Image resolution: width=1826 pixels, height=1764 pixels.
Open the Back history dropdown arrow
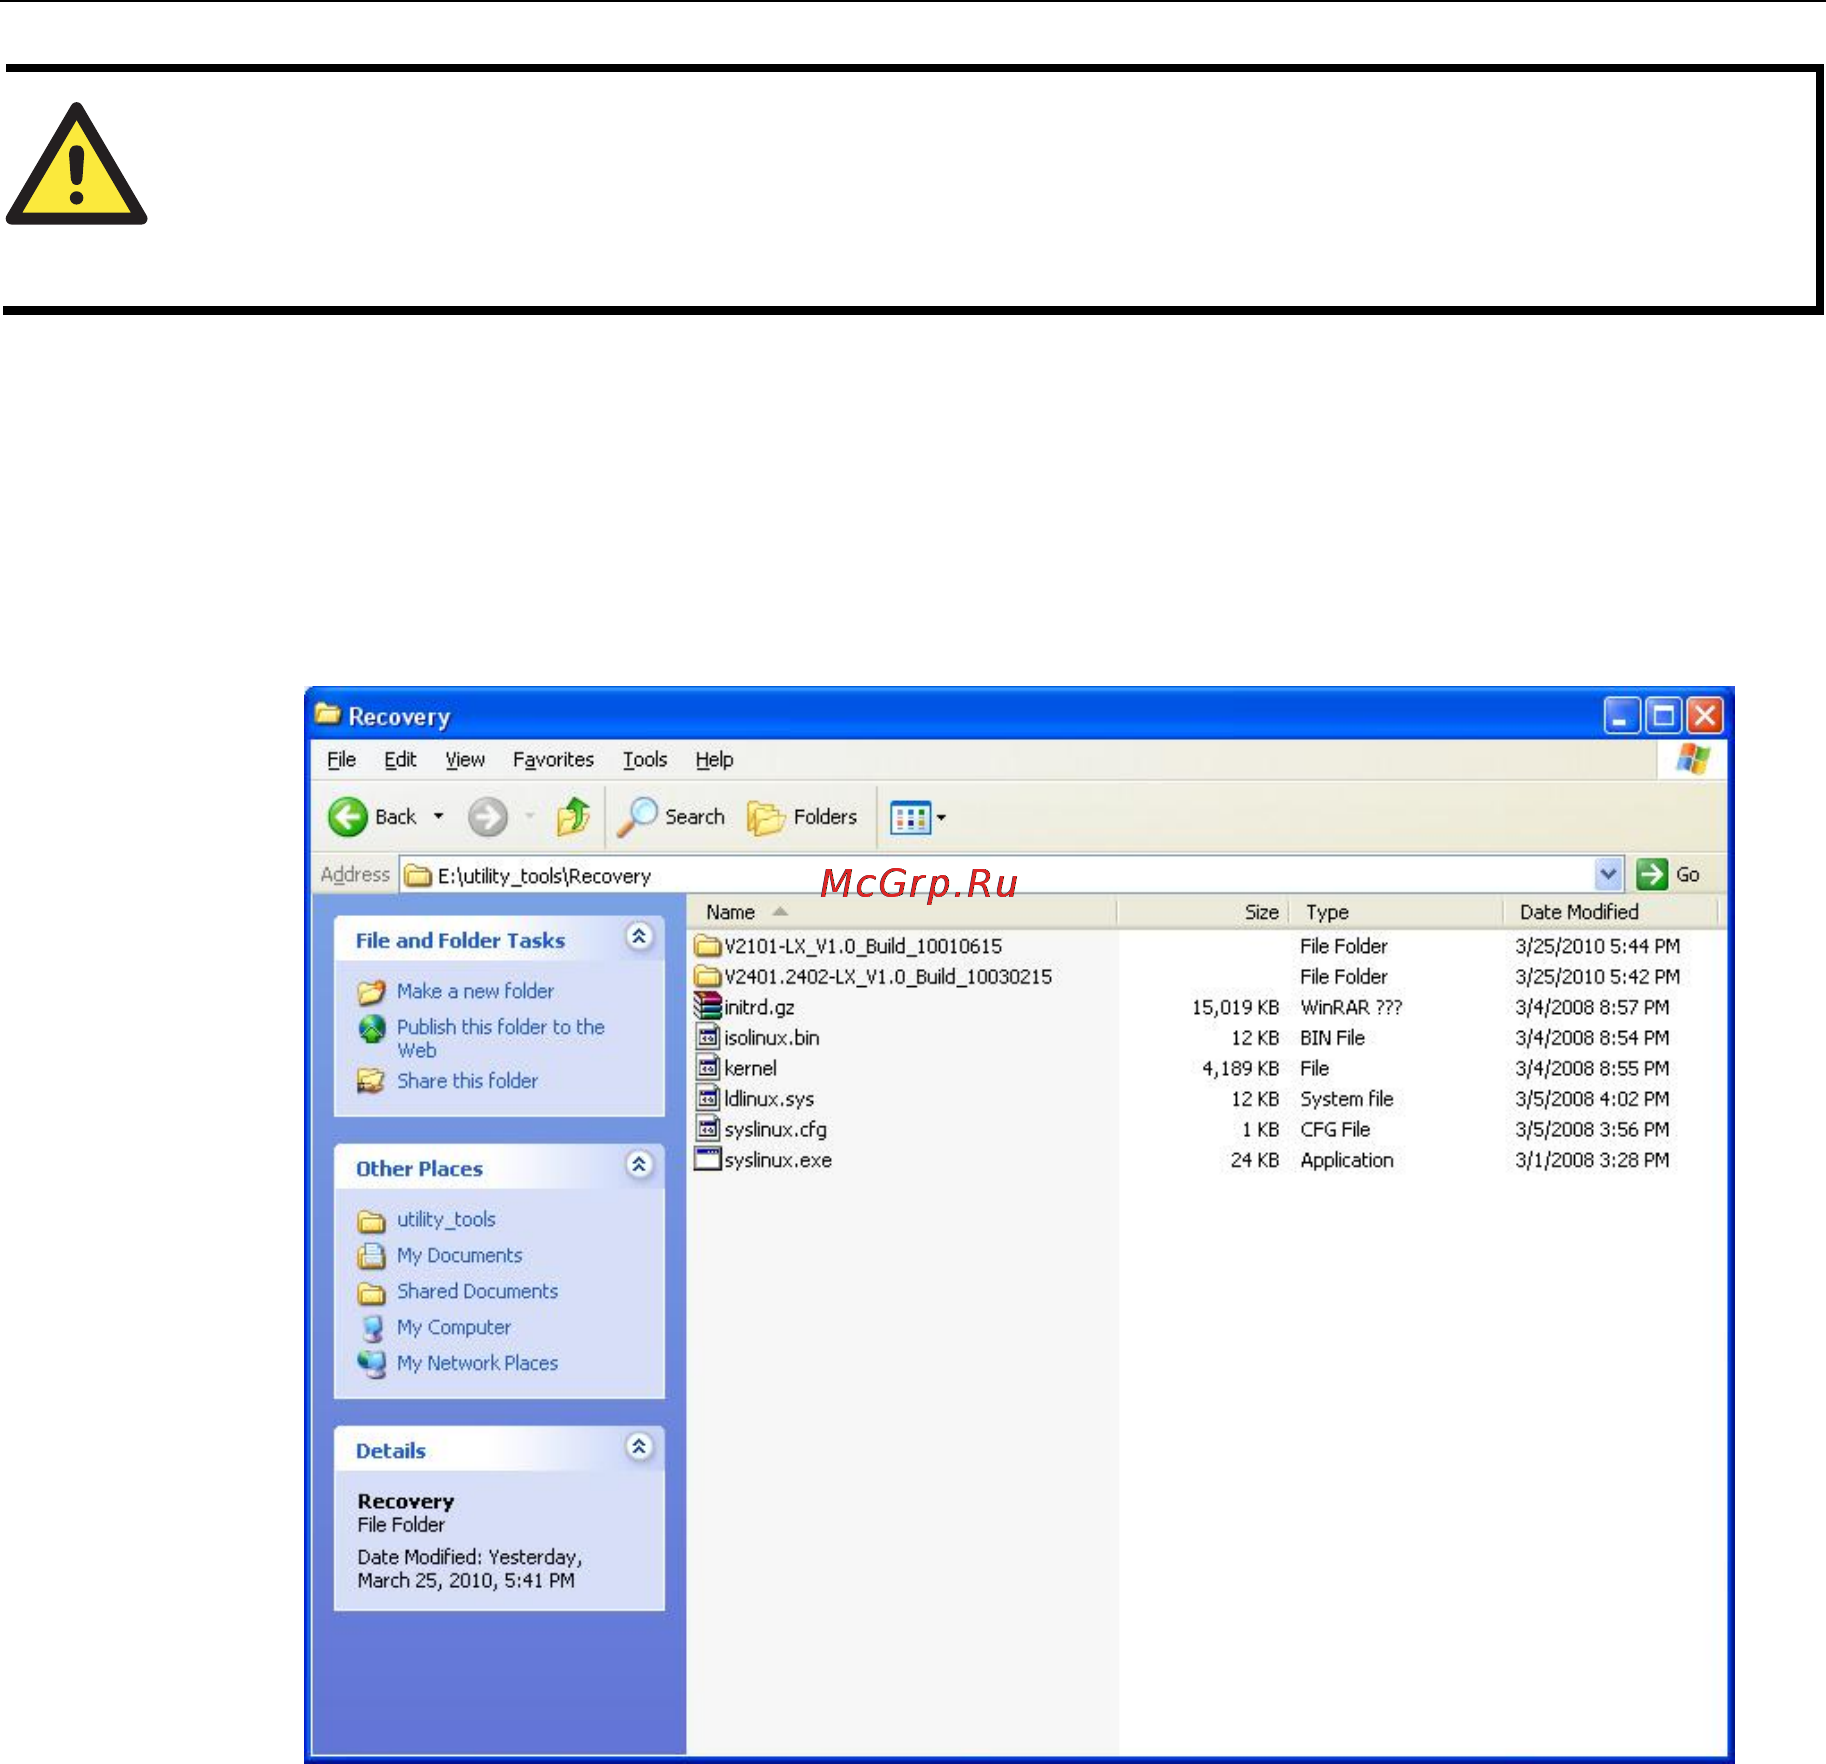coord(438,817)
